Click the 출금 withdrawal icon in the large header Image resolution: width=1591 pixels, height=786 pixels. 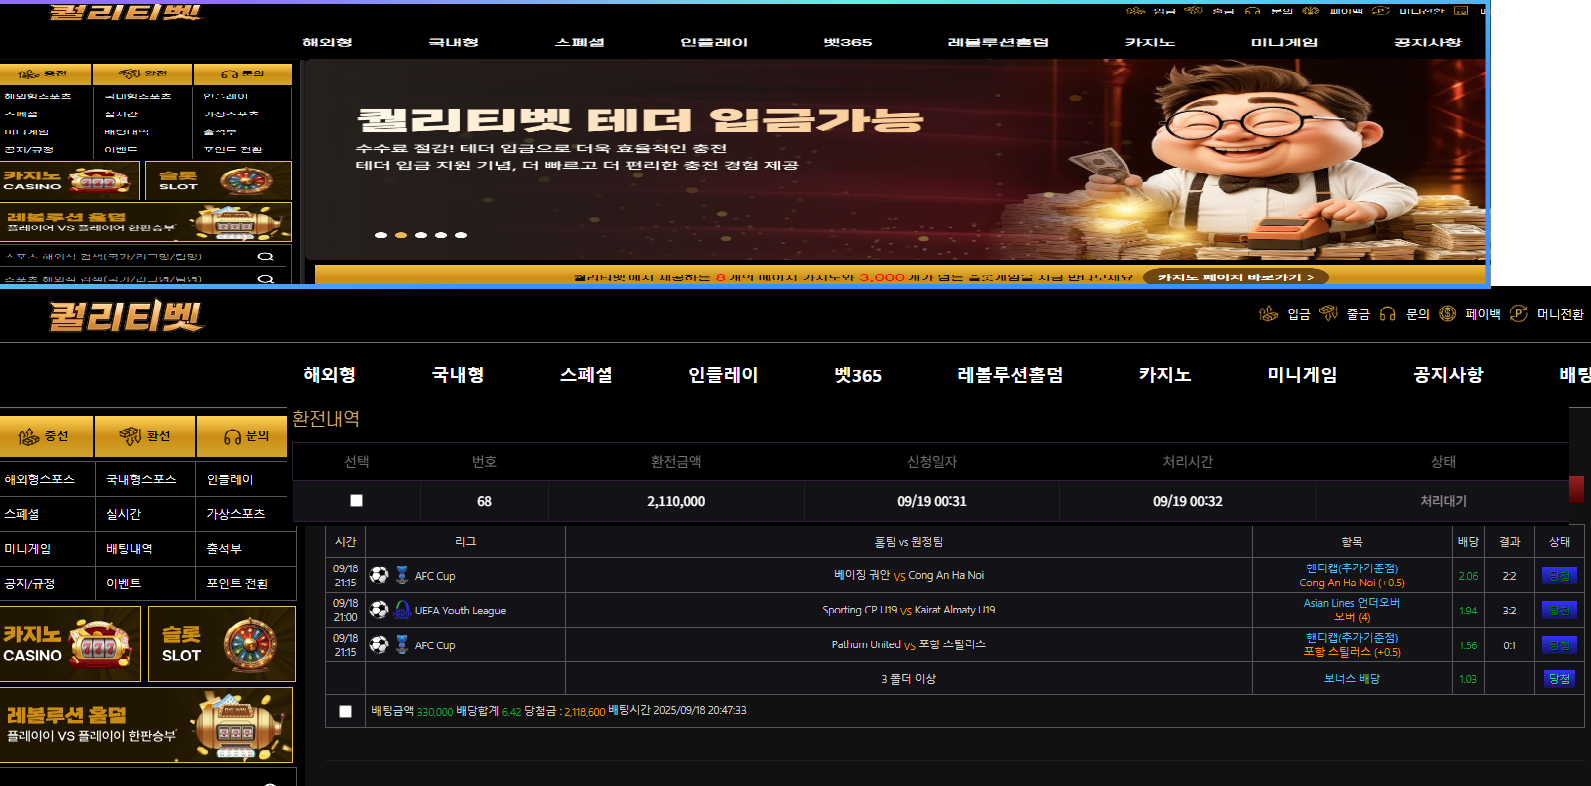click(1328, 314)
